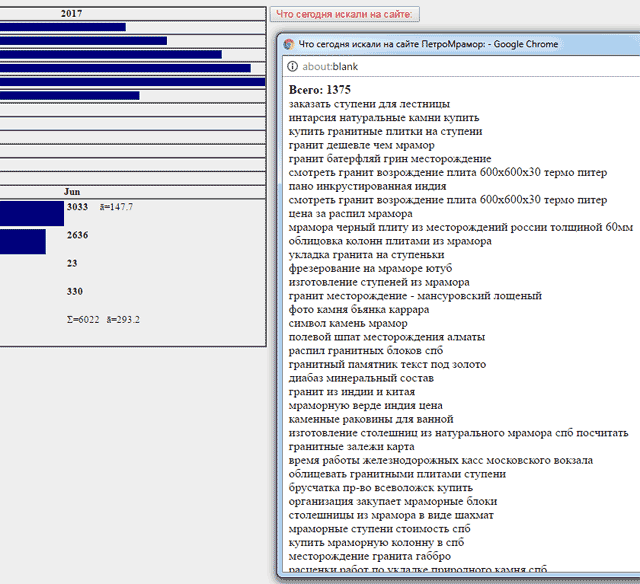Click 'гранитный памятник текст под золото' line
The height and width of the screenshot is (584, 640).
pos(387,364)
